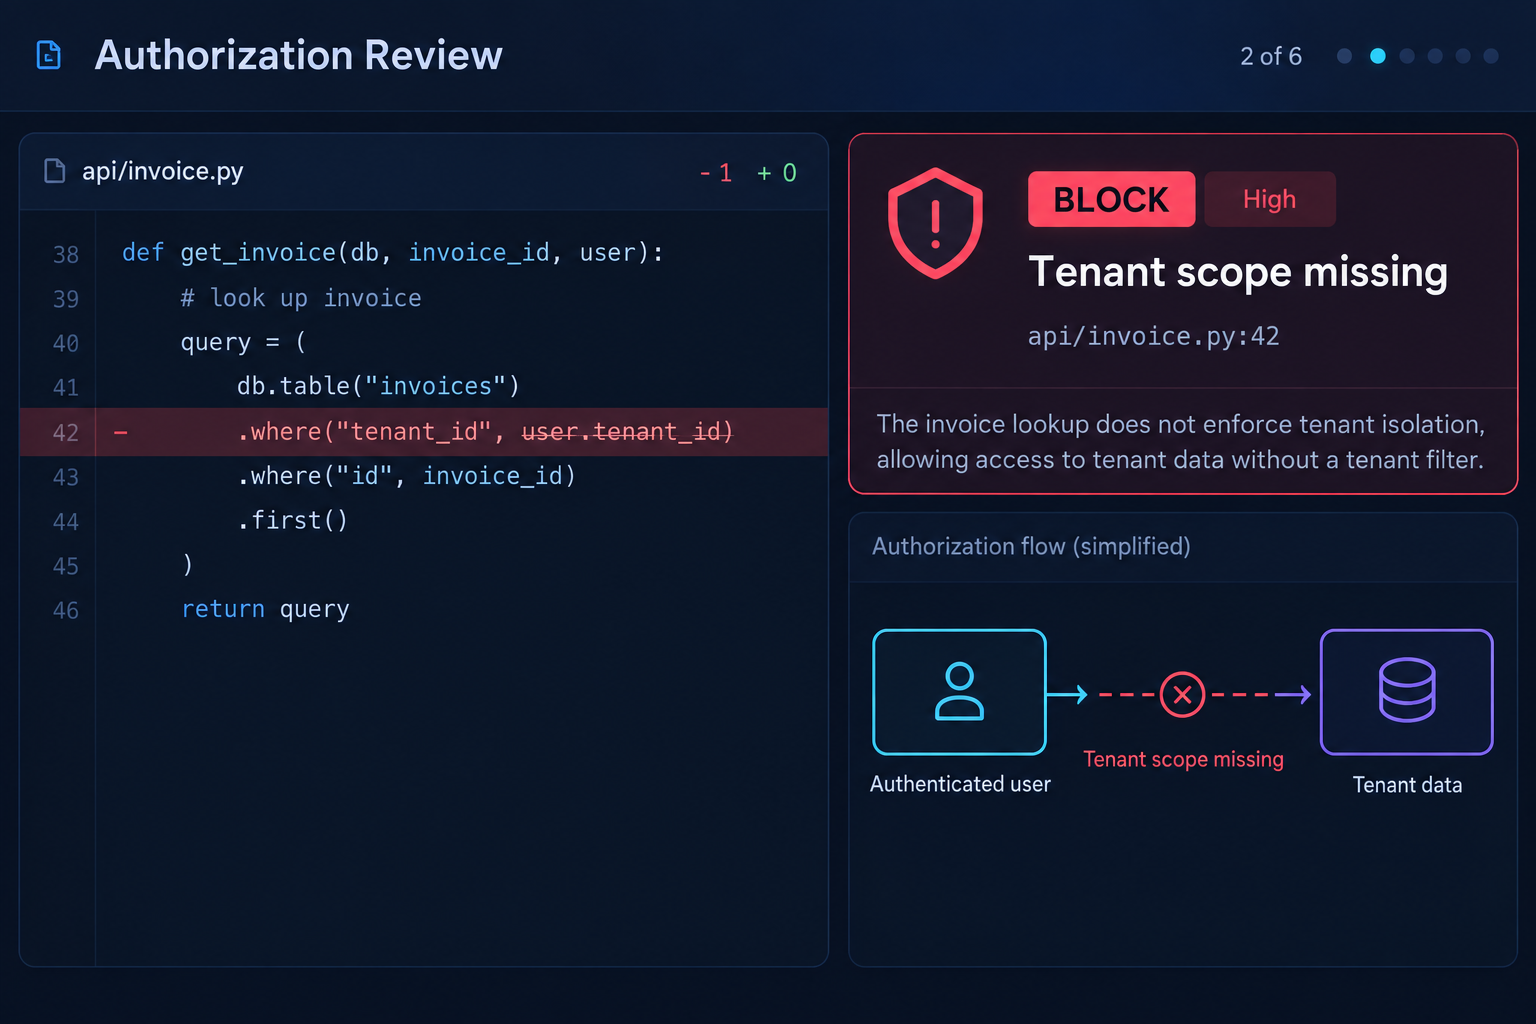Click the "query = (" code line
Viewport: 1536px width, 1024px height.
coord(243,342)
